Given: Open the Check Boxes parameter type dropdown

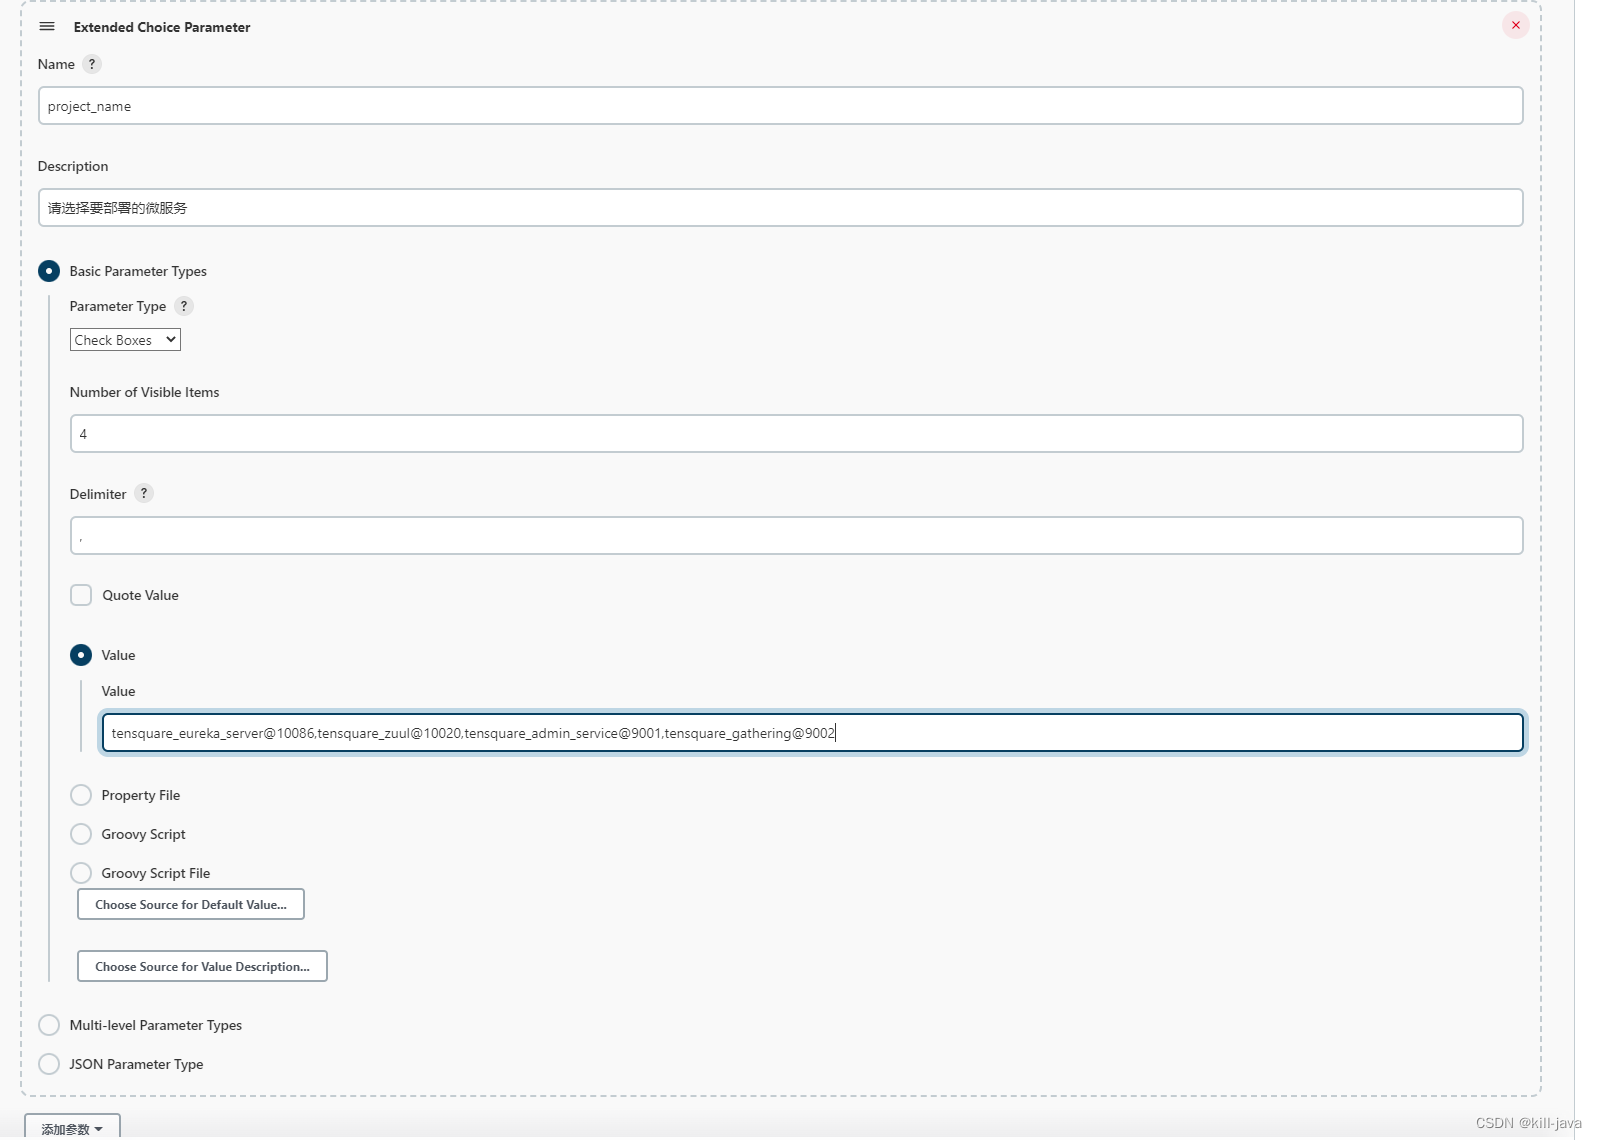Looking at the screenshot, I should 125,340.
